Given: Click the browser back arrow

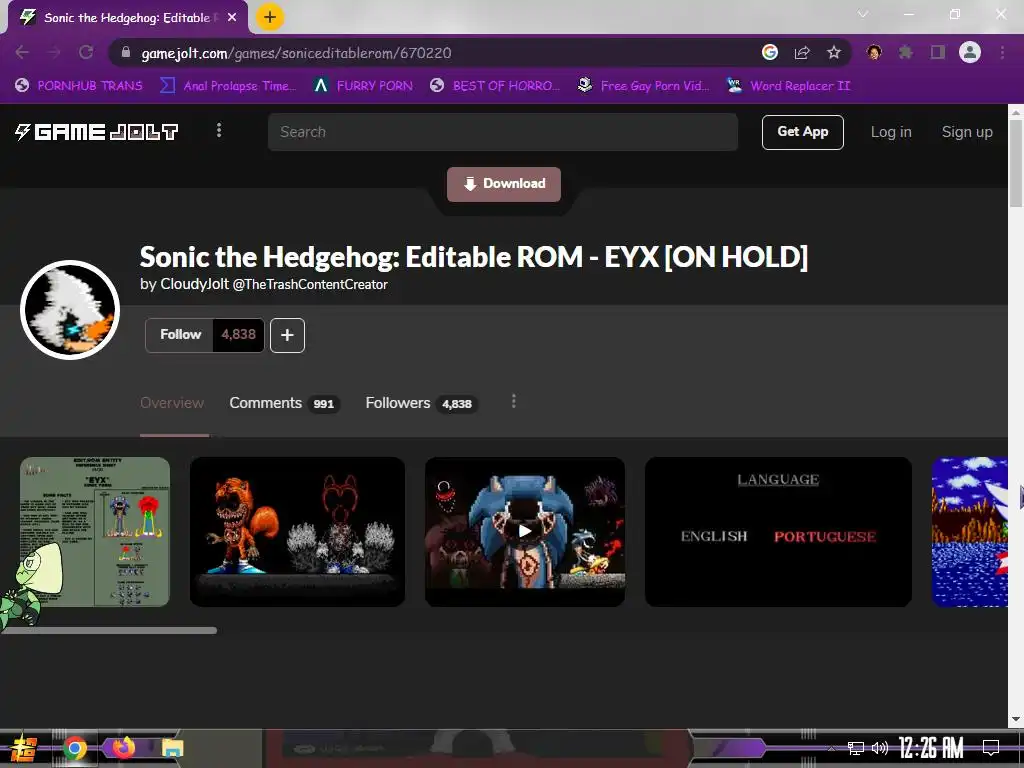Looking at the screenshot, I should pyautogui.click(x=22, y=52).
